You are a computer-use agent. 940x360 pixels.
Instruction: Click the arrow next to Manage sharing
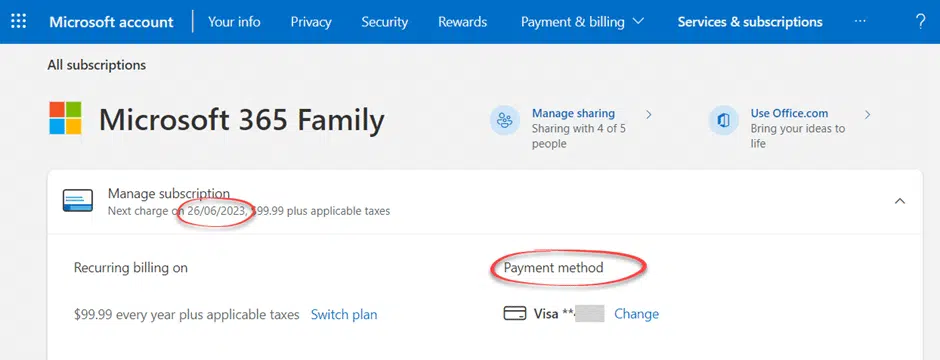tap(649, 114)
